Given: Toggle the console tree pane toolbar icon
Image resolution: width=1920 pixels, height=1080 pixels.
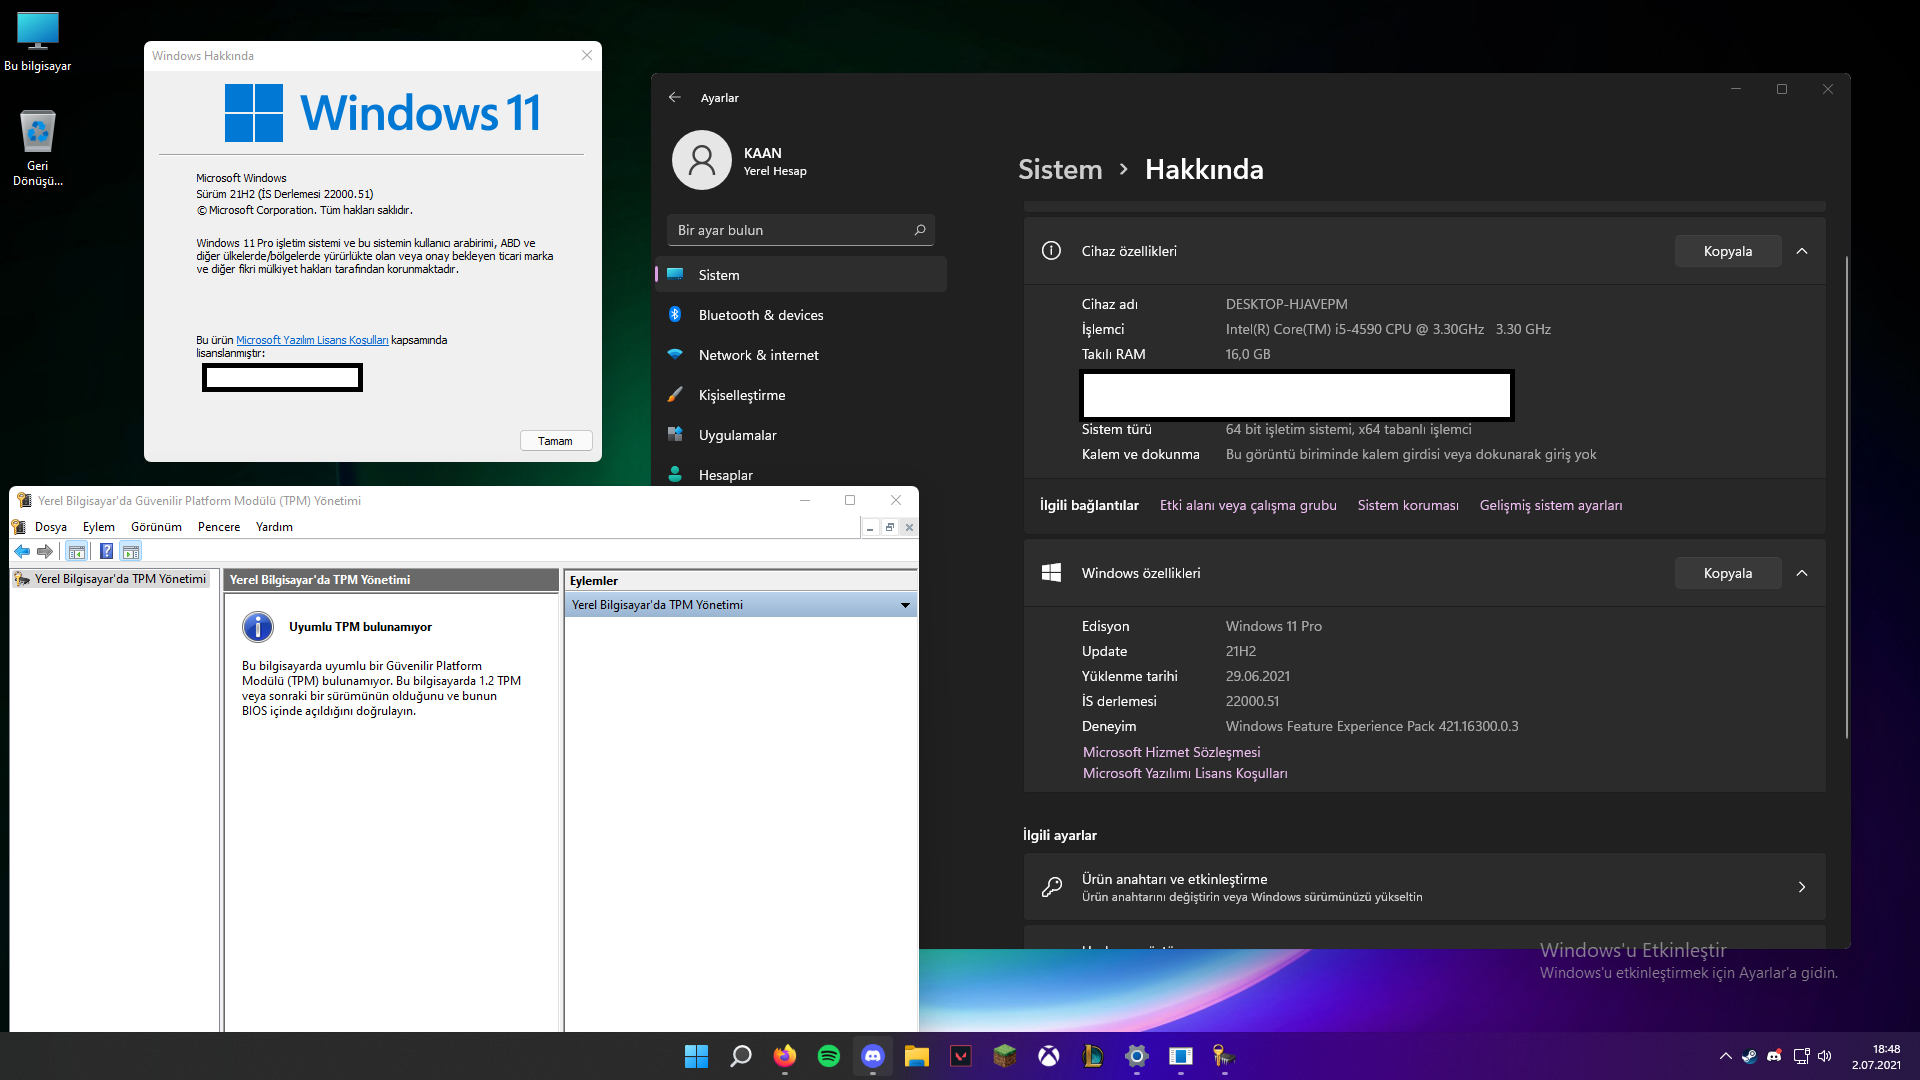Looking at the screenshot, I should pos(76,551).
